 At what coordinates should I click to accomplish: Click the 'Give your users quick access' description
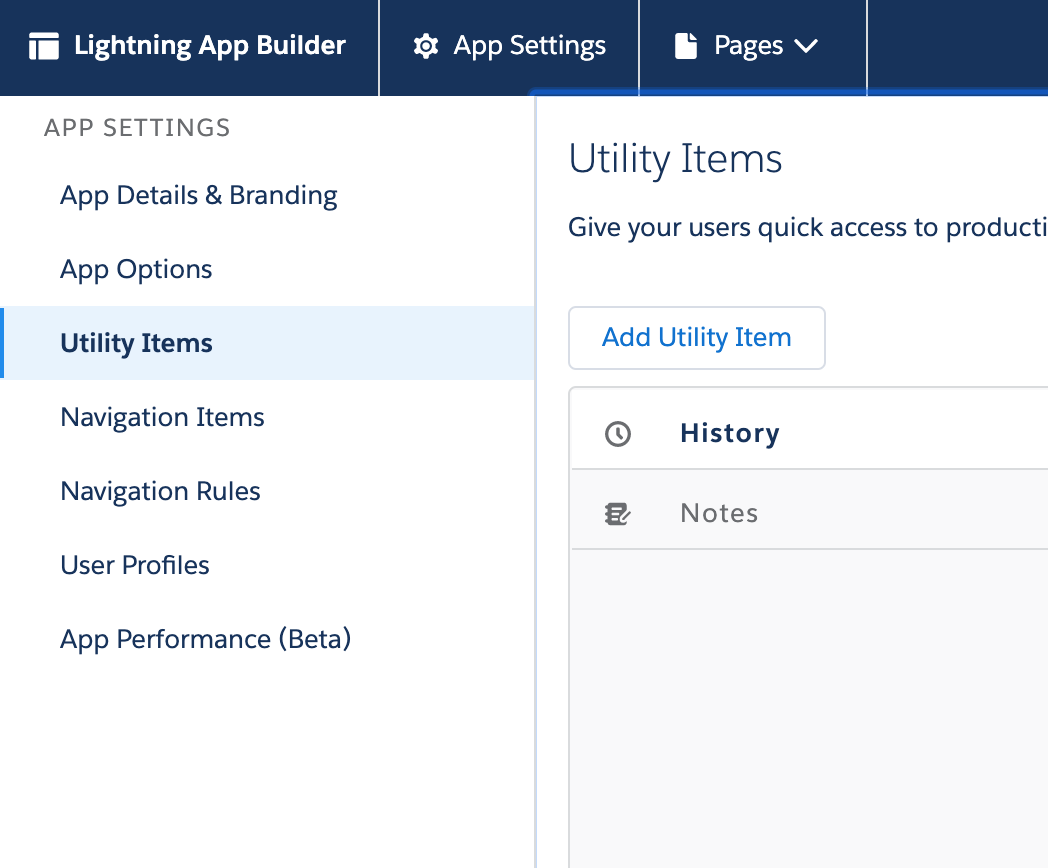click(808, 228)
